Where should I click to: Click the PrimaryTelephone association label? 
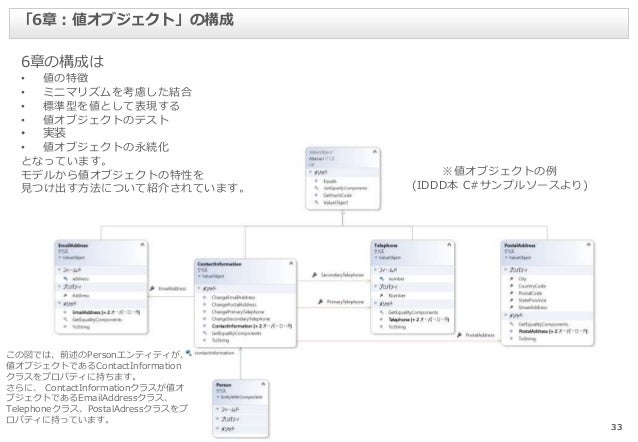pos(345,302)
